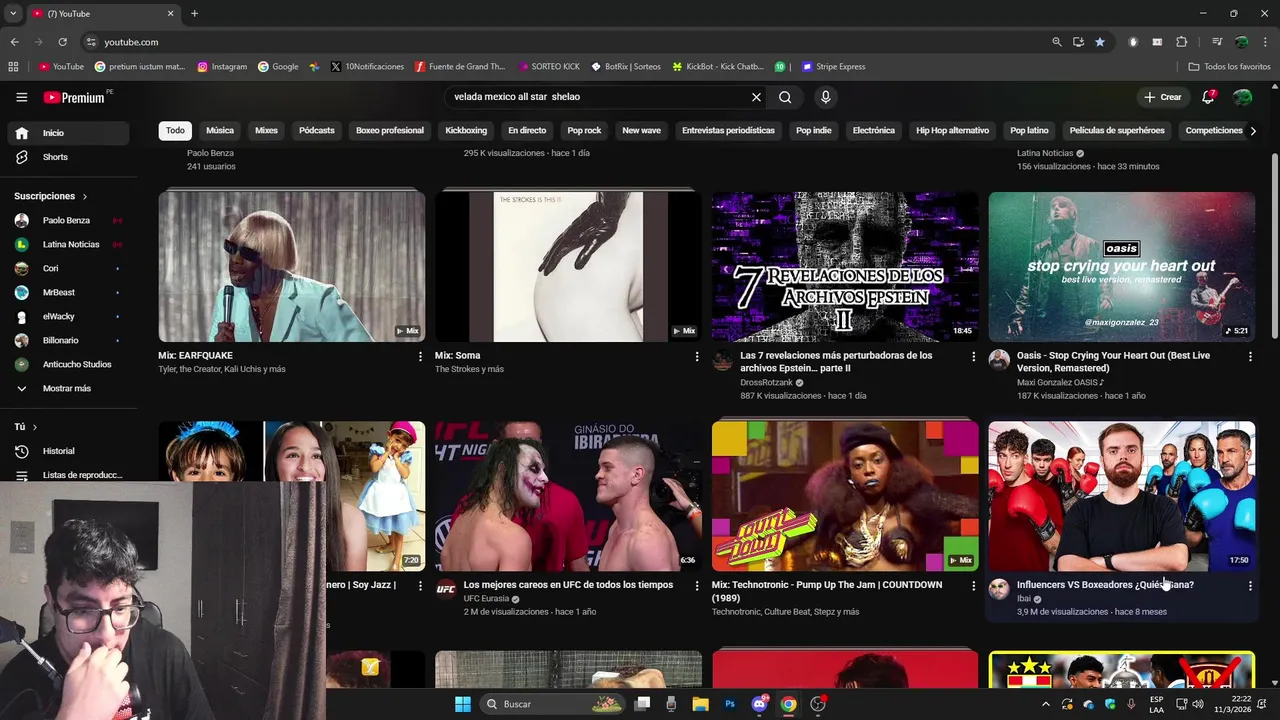Expand Mostrar más subscriptions

[68, 388]
